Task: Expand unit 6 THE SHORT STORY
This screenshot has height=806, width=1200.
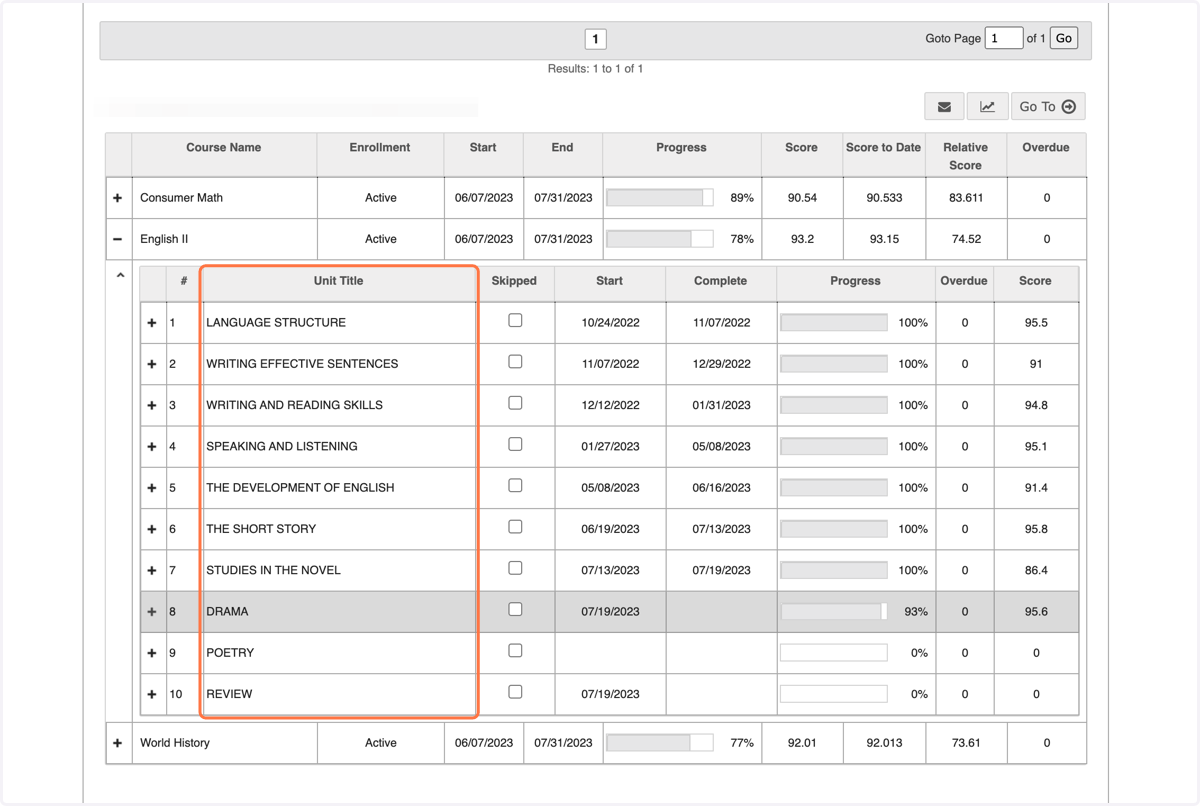Action: (152, 529)
